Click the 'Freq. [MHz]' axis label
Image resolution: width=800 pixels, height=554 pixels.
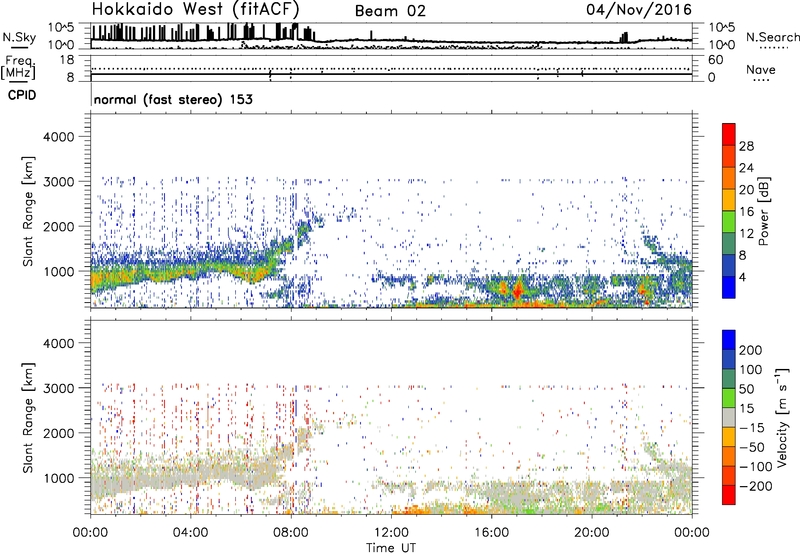tap(18, 68)
